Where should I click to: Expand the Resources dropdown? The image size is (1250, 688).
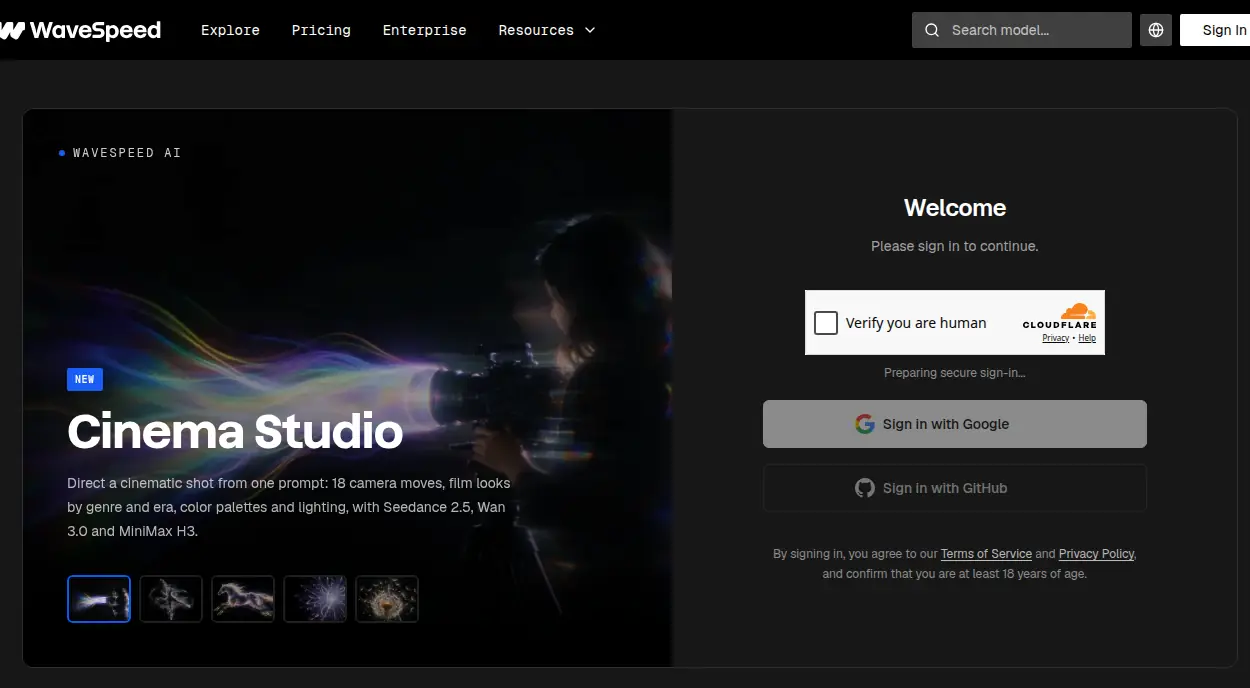point(547,30)
